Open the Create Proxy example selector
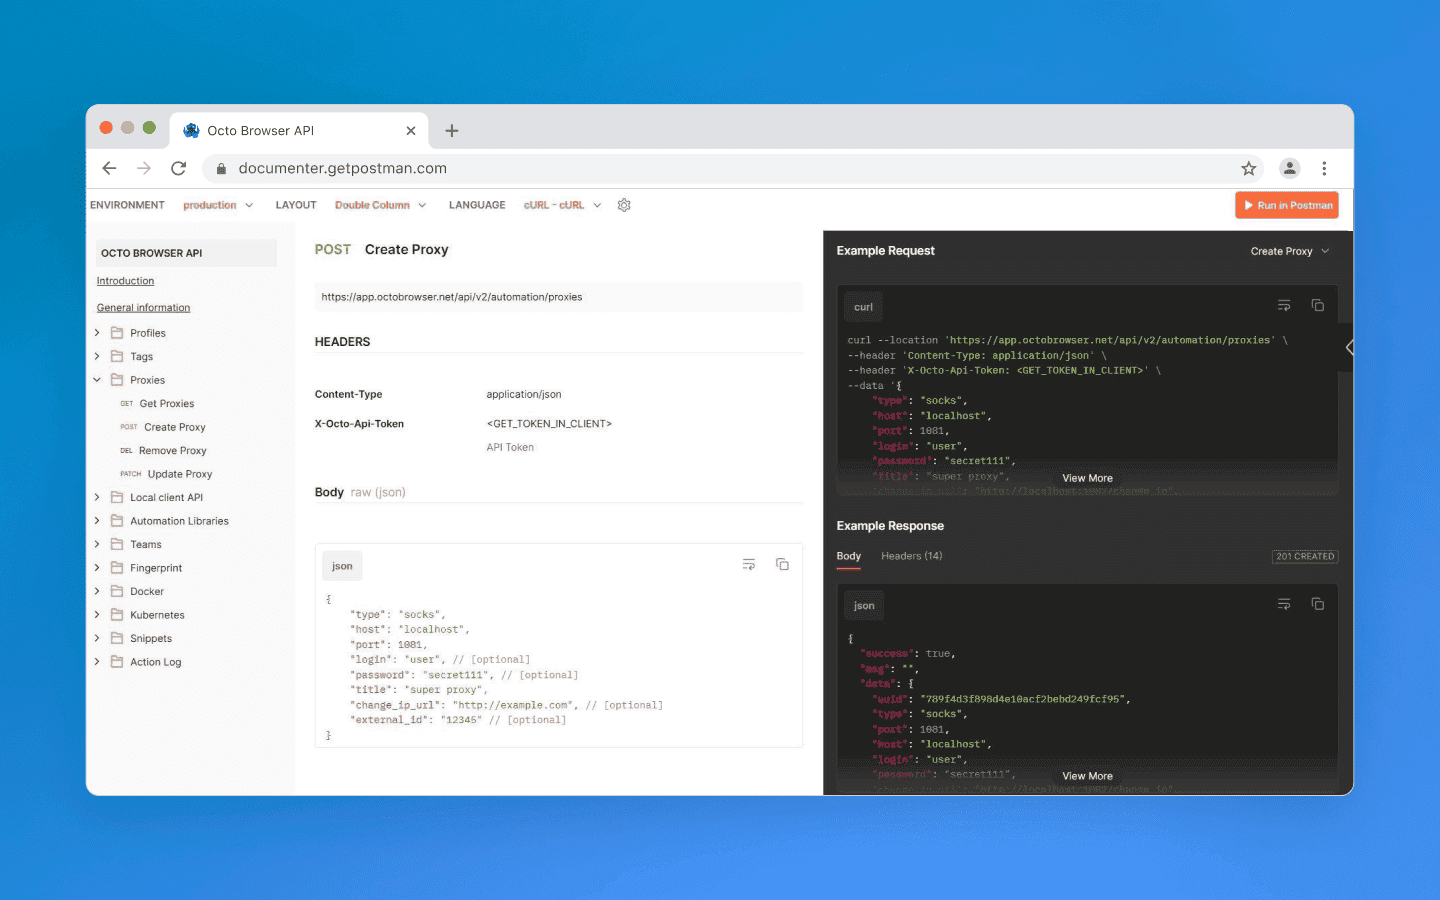 pos(1290,251)
